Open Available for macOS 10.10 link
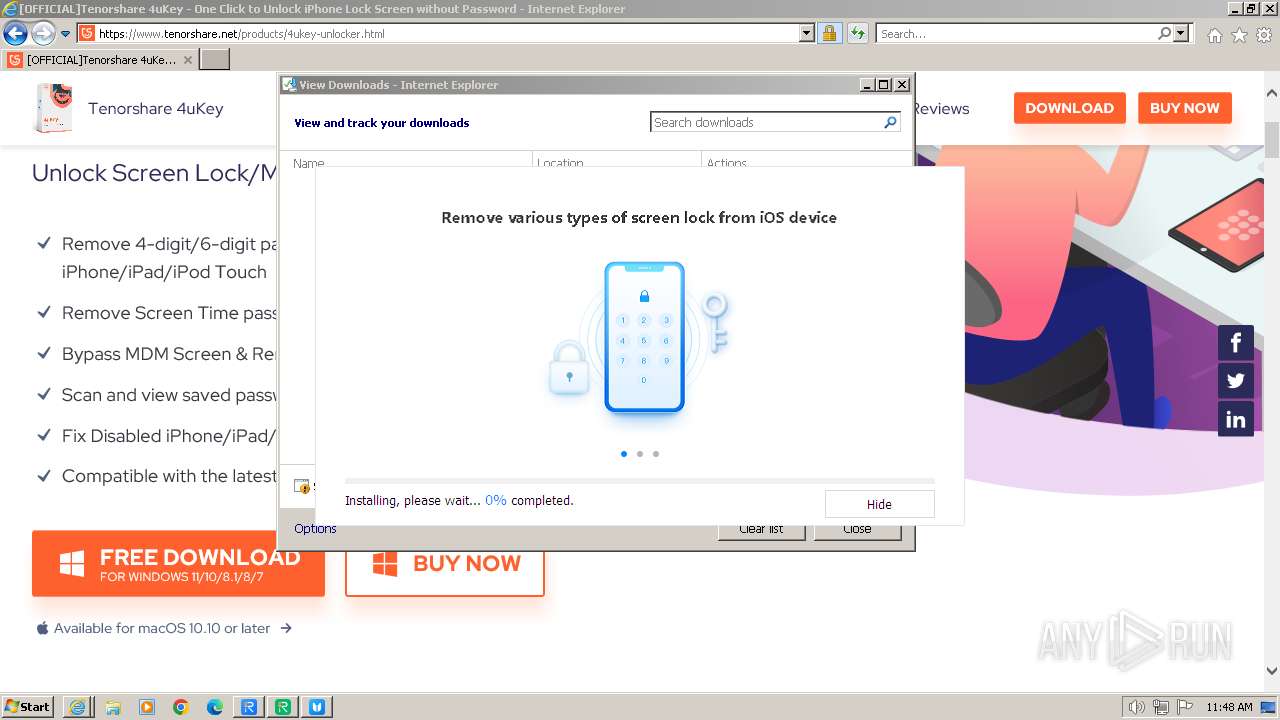The height and width of the screenshot is (720, 1280). click(x=164, y=628)
